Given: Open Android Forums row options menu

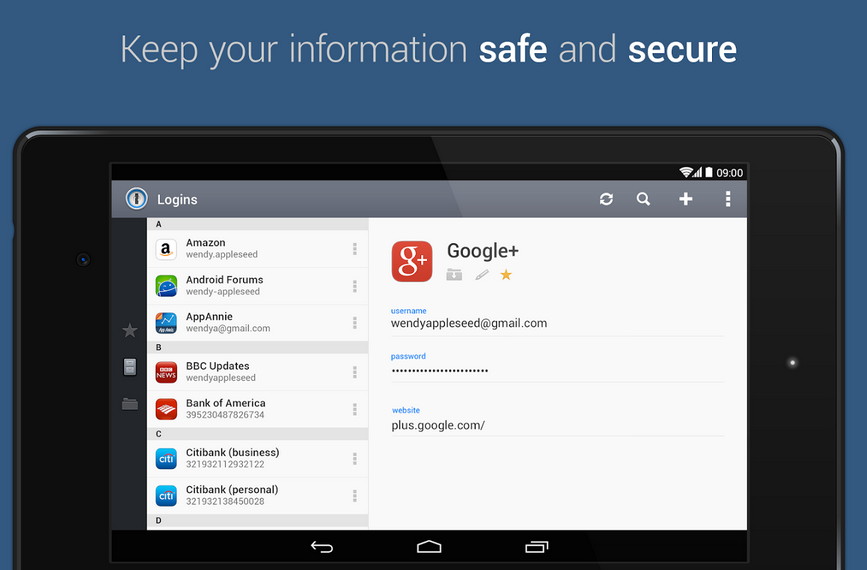Looking at the screenshot, I should (354, 286).
